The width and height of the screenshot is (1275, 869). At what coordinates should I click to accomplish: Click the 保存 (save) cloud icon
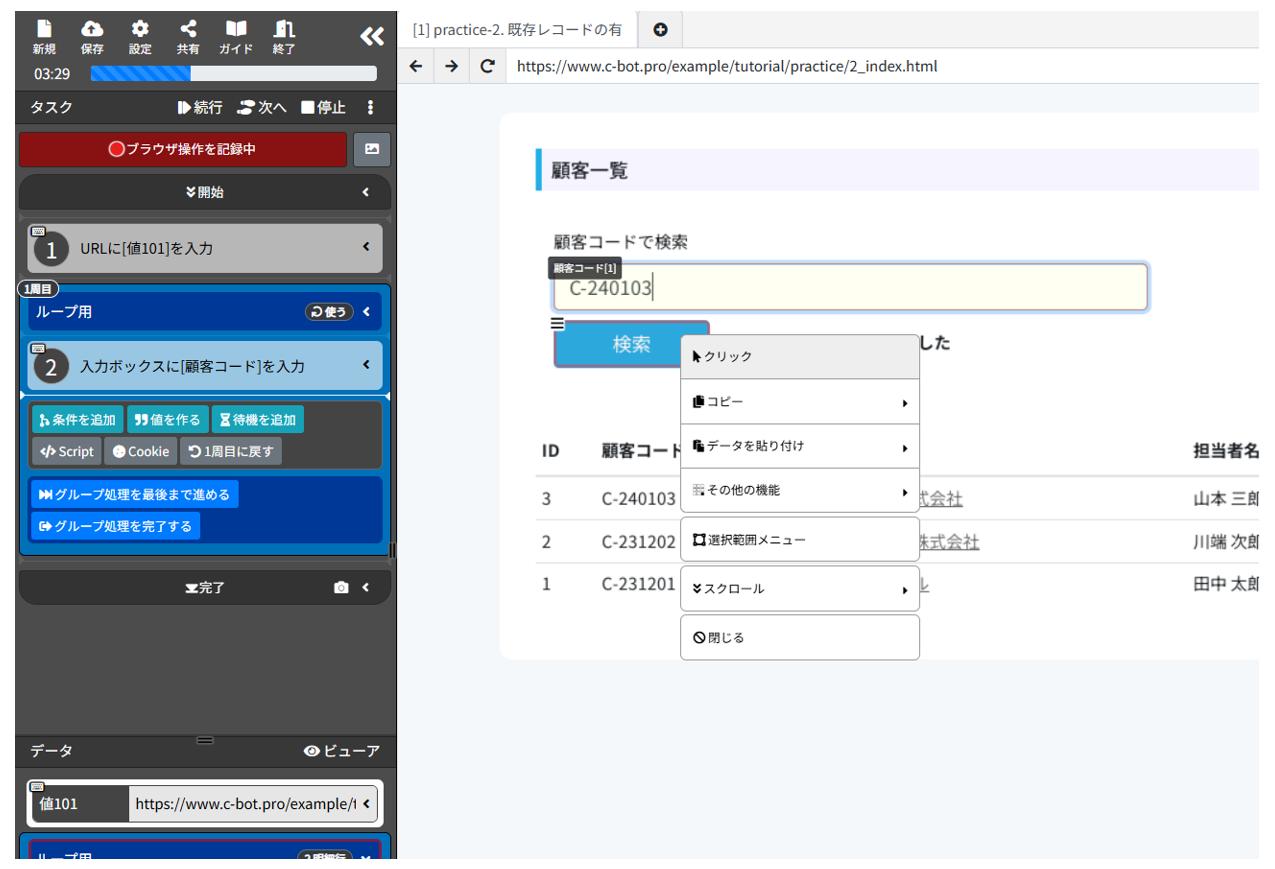pos(92,36)
